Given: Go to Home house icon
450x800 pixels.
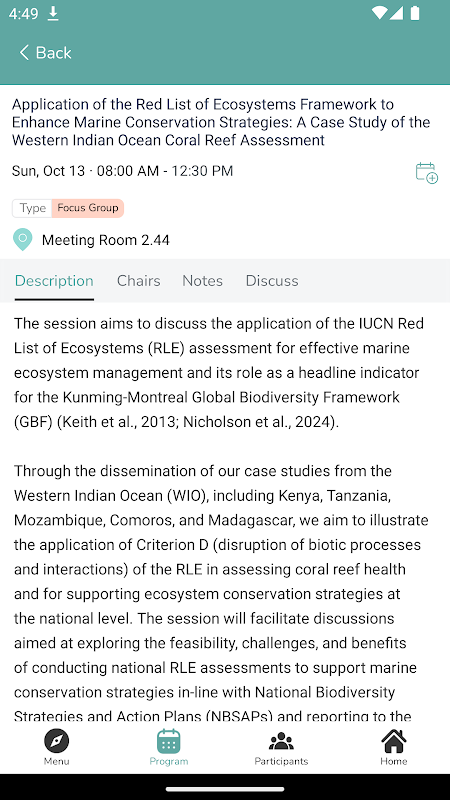Looking at the screenshot, I should (393, 741).
